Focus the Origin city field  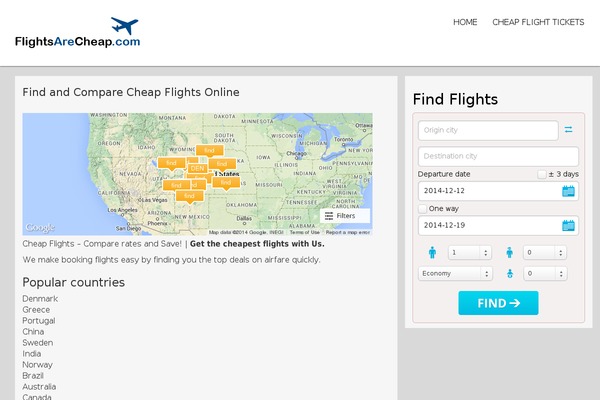point(488,130)
